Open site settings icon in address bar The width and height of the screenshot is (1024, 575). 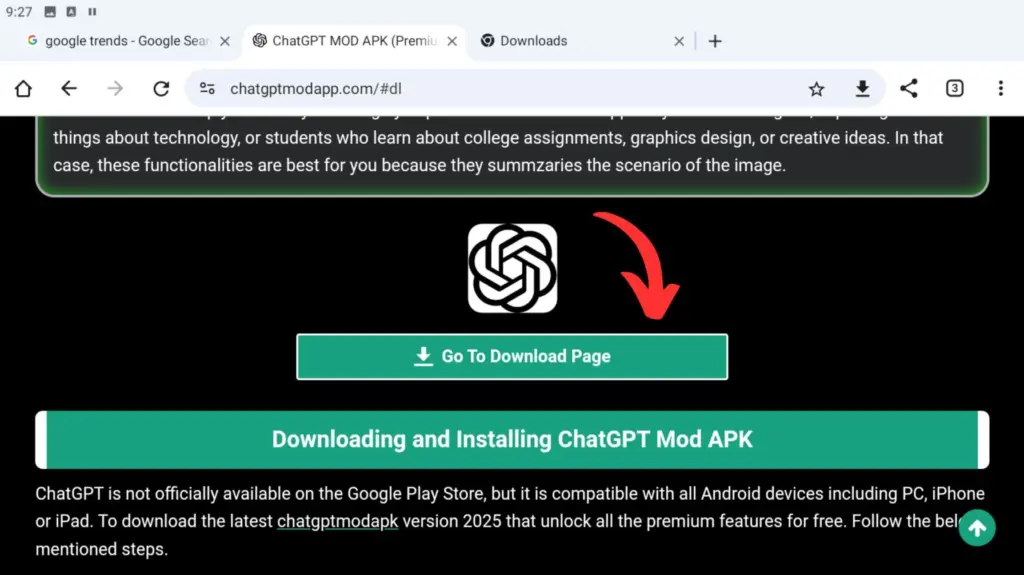click(208, 88)
